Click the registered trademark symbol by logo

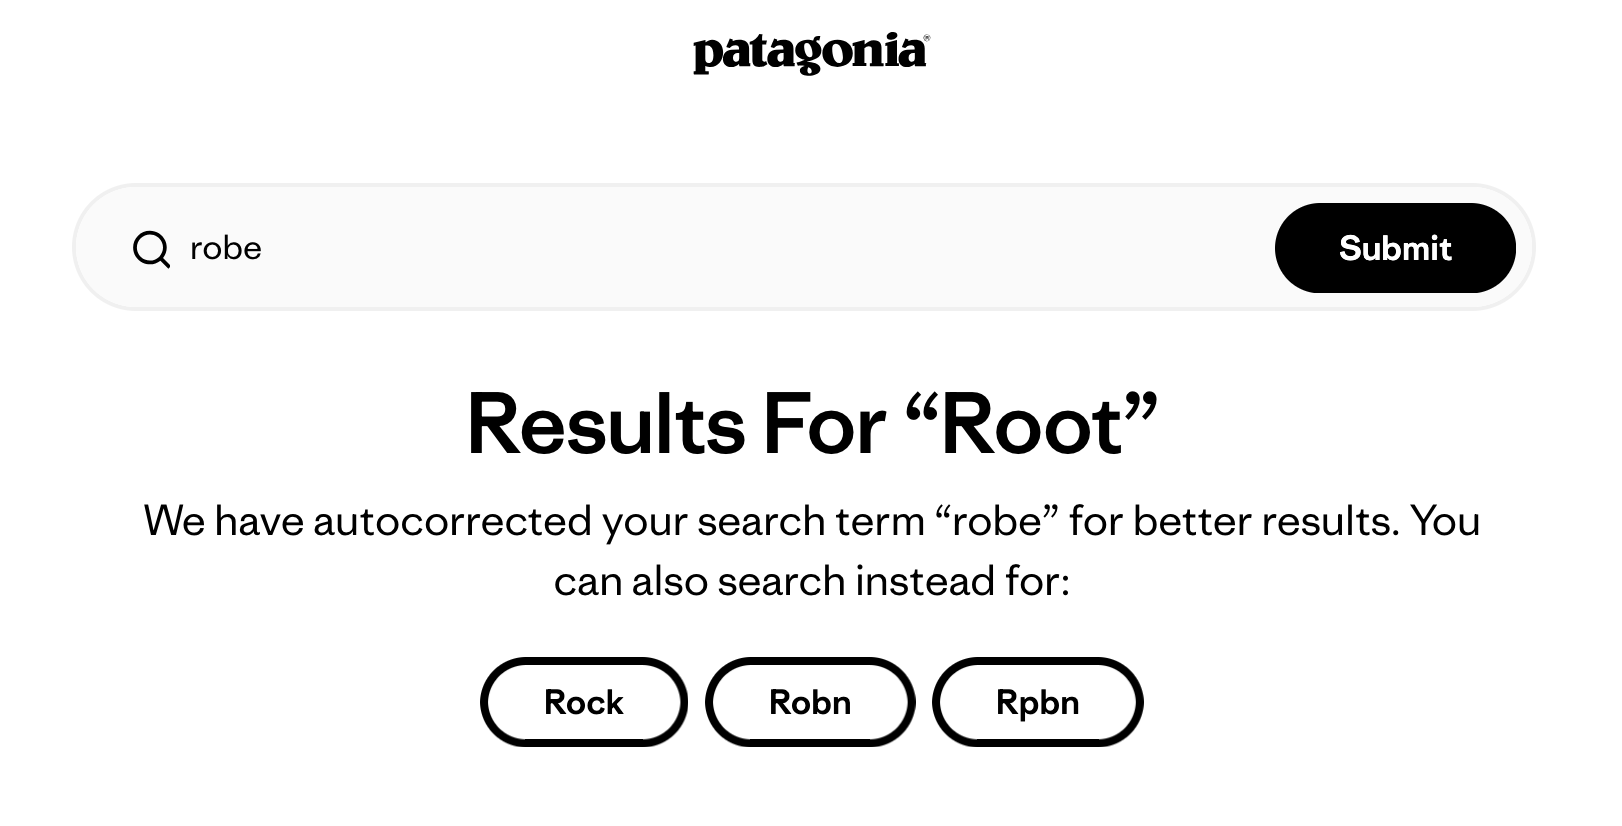coord(926,38)
